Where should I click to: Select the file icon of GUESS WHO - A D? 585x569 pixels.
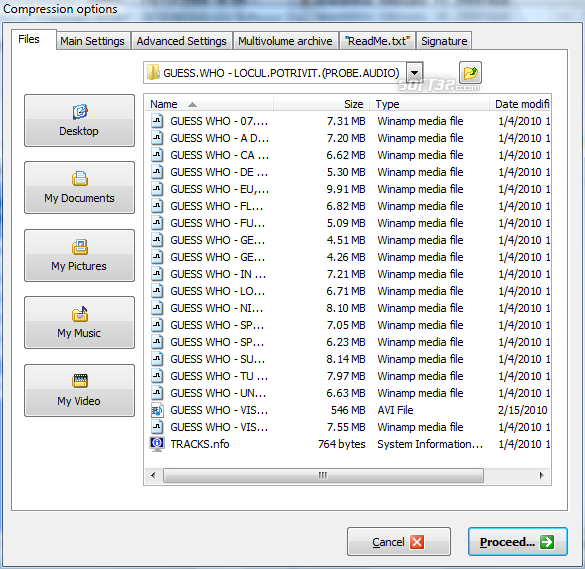157,138
